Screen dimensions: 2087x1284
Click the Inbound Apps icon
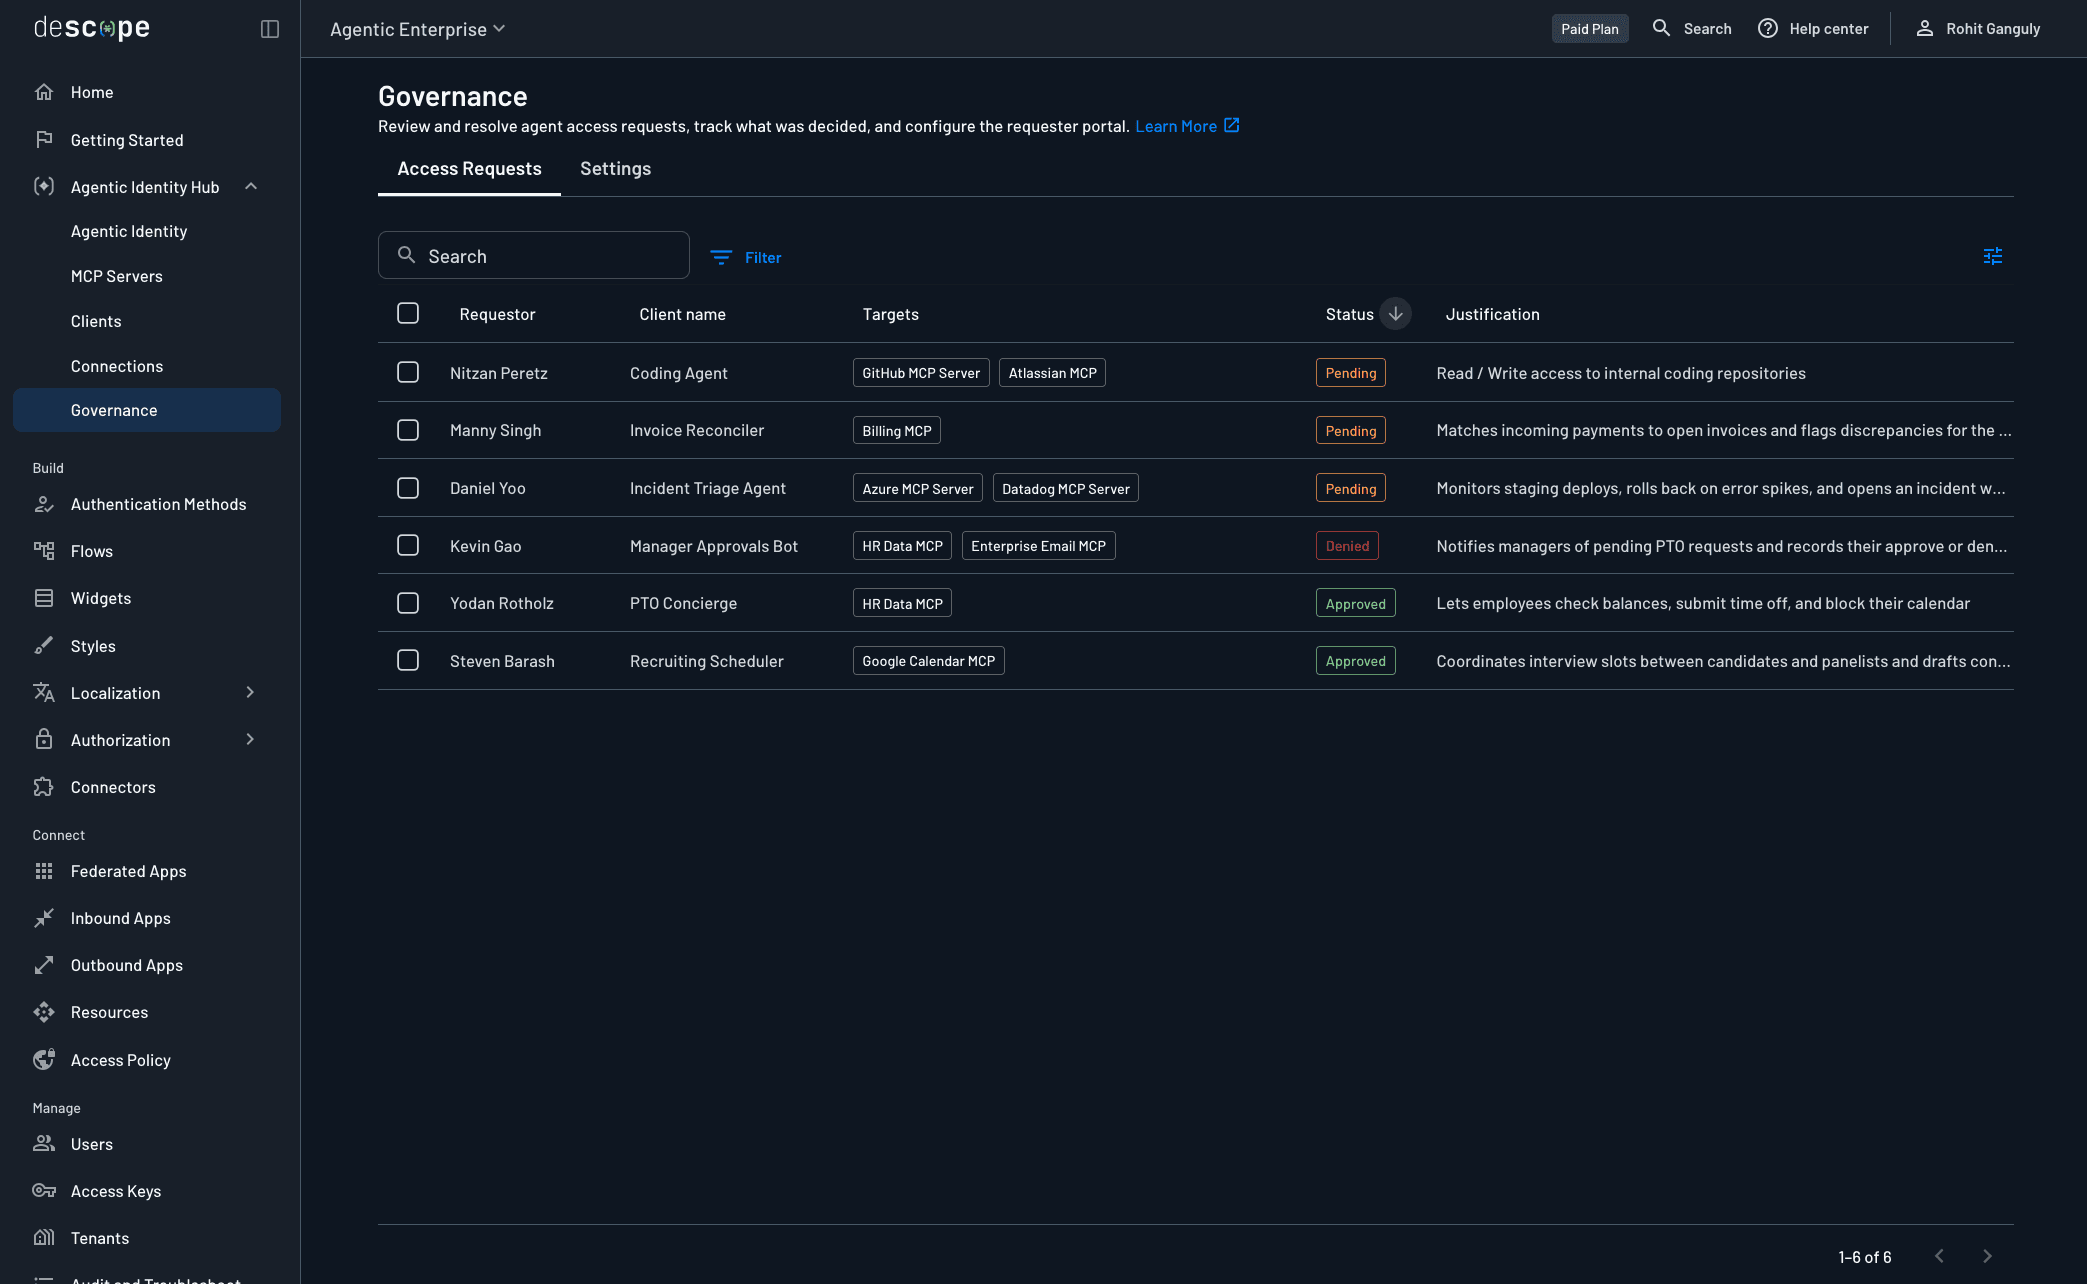pos(44,918)
